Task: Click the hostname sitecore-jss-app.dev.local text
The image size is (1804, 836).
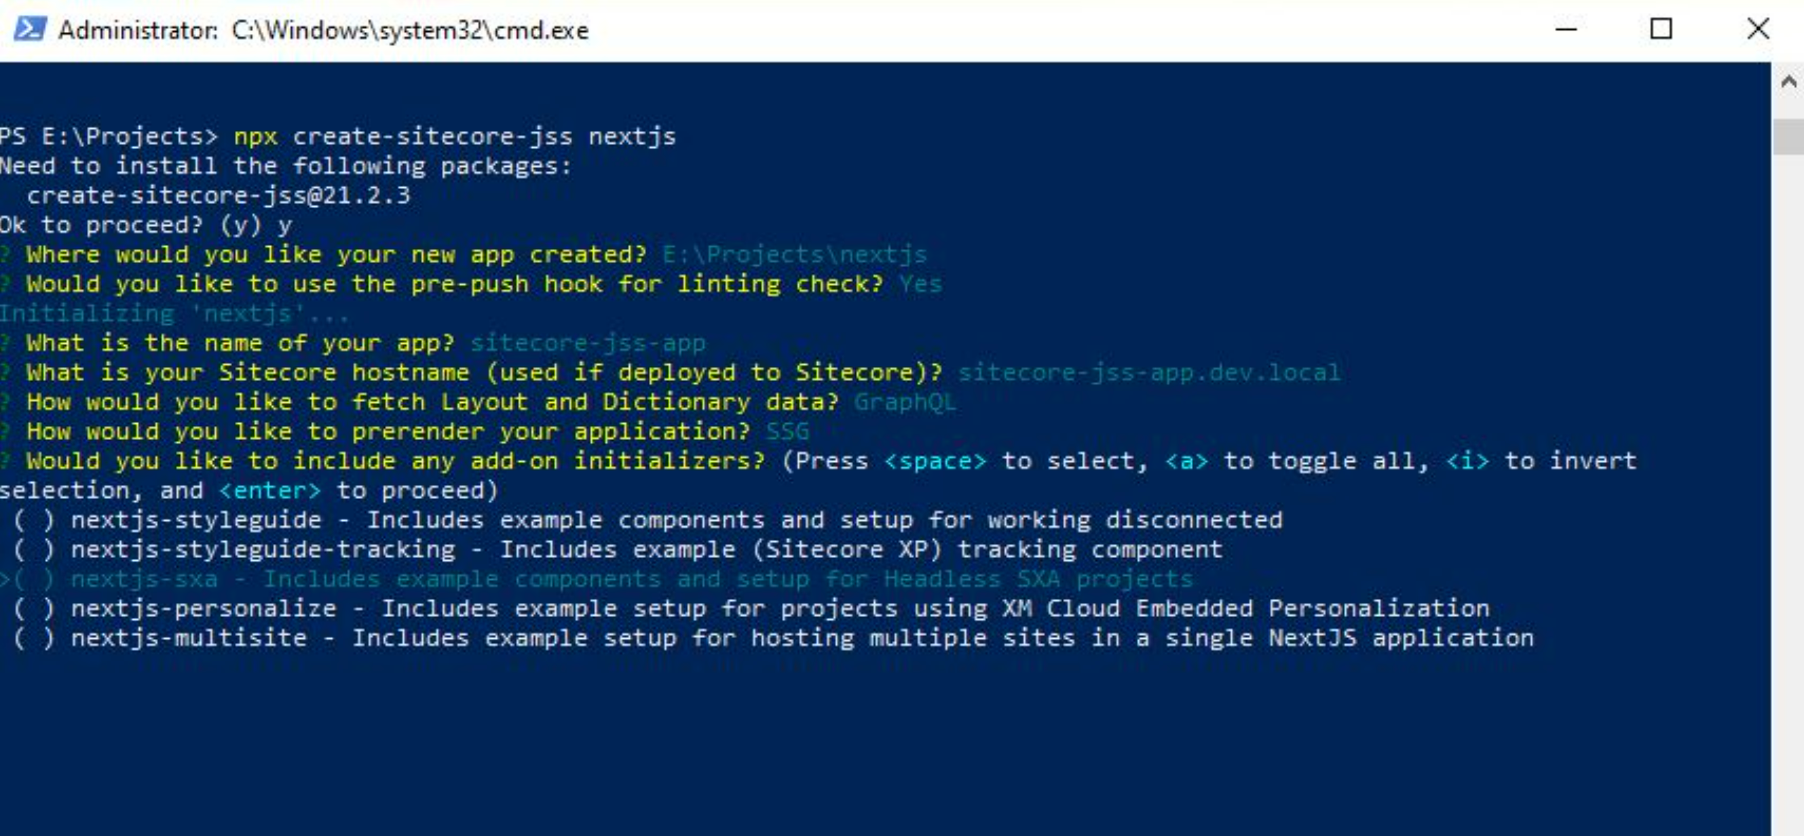Action: 1148,372
